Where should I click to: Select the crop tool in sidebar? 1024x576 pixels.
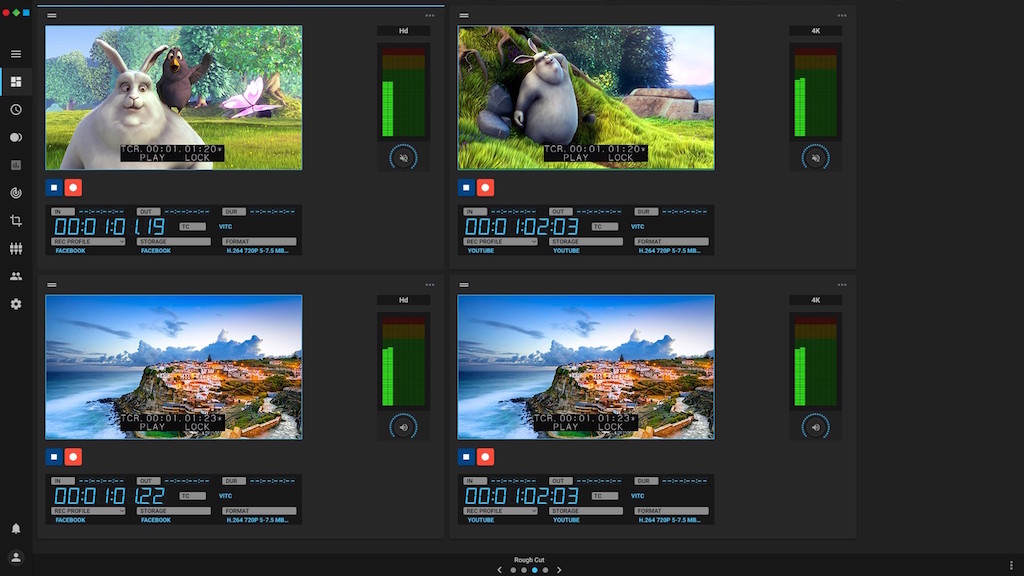click(x=16, y=221)
